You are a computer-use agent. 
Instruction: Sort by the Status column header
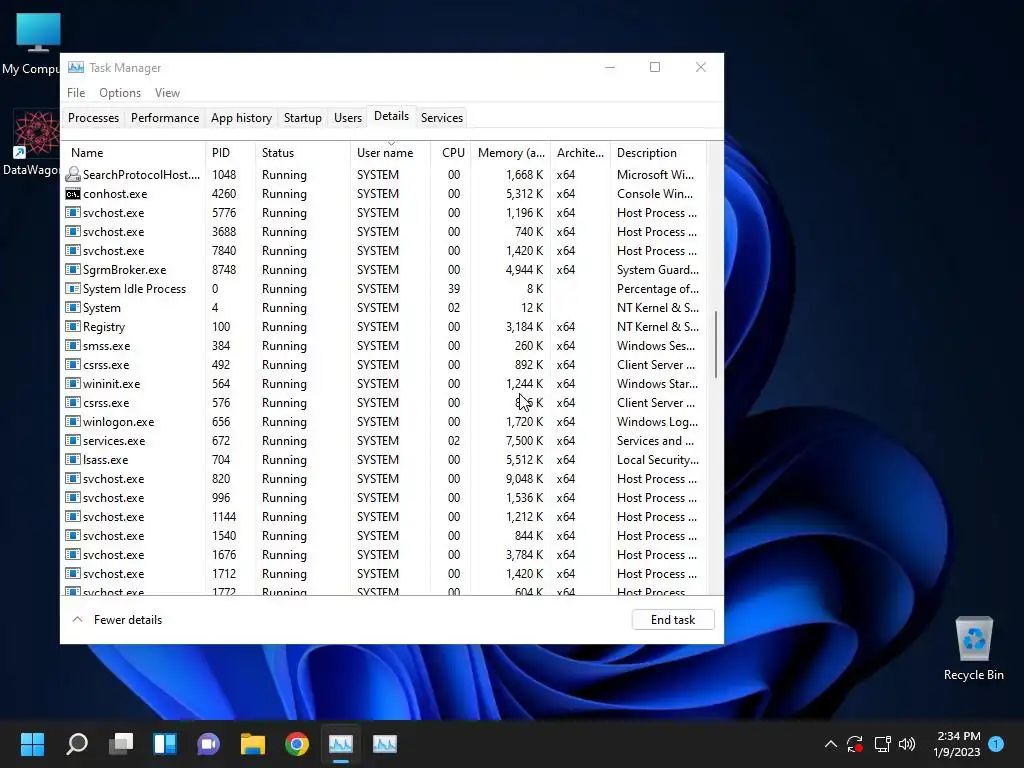tap(302, 153)
